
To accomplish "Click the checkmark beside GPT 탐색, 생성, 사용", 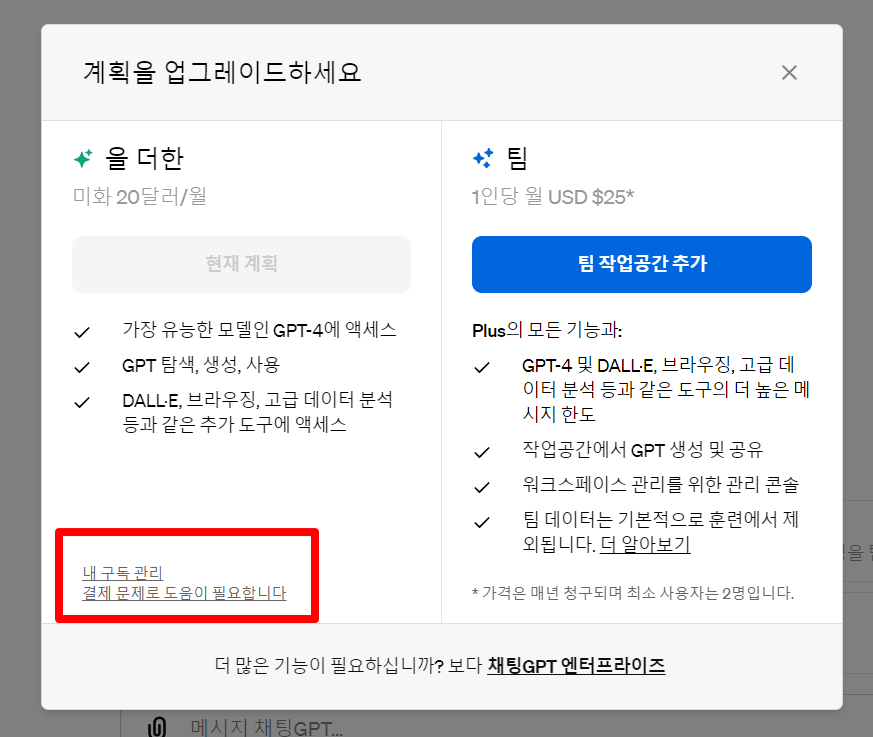I will (82, 367).
